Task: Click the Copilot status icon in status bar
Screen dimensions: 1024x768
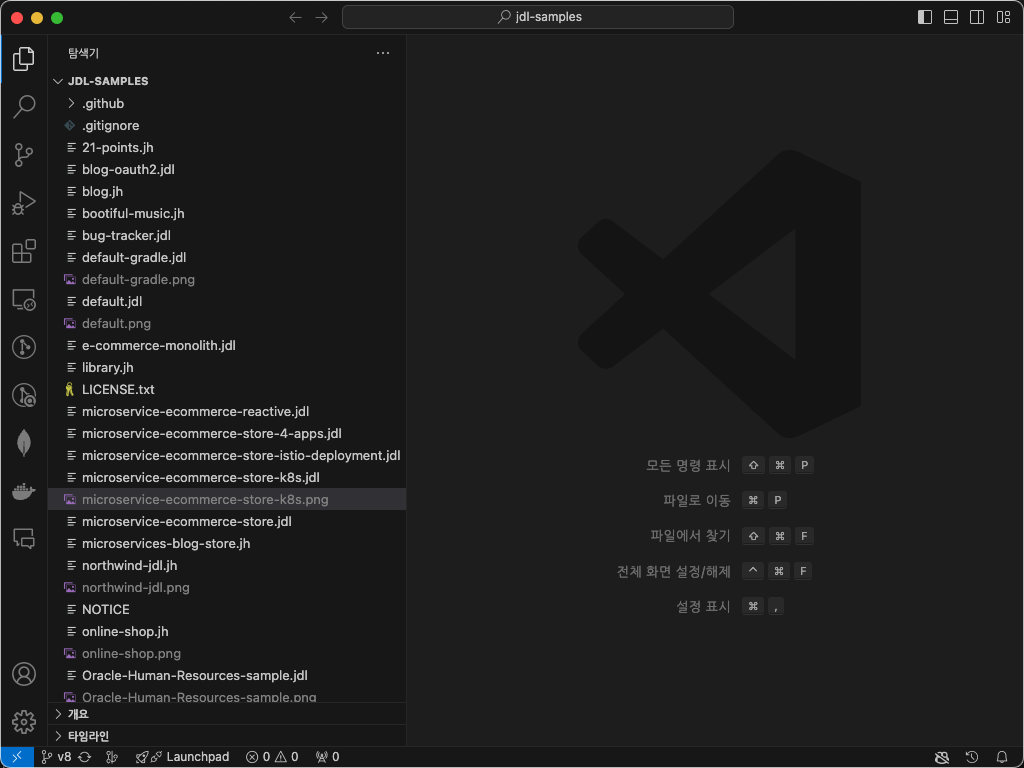Action: tap(942, 757)
